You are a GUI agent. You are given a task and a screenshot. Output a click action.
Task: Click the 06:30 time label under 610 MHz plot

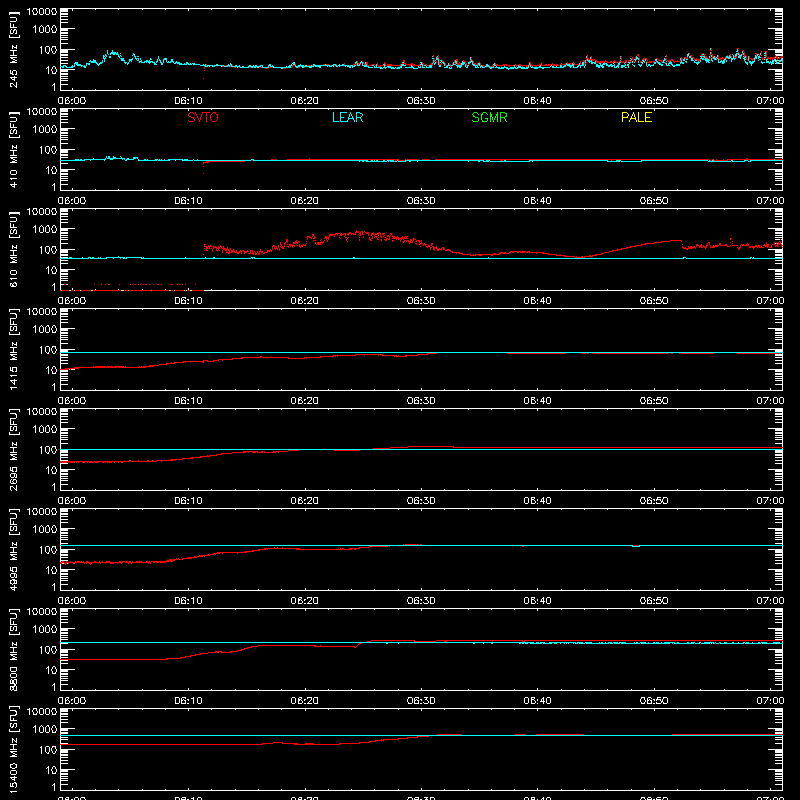click(421, 301)
